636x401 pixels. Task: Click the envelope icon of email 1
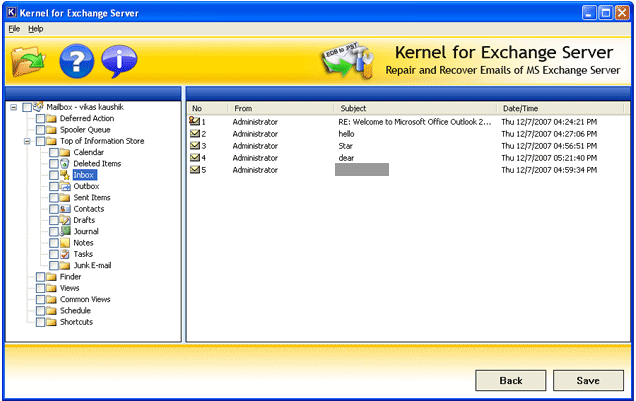tap(195, 121)
